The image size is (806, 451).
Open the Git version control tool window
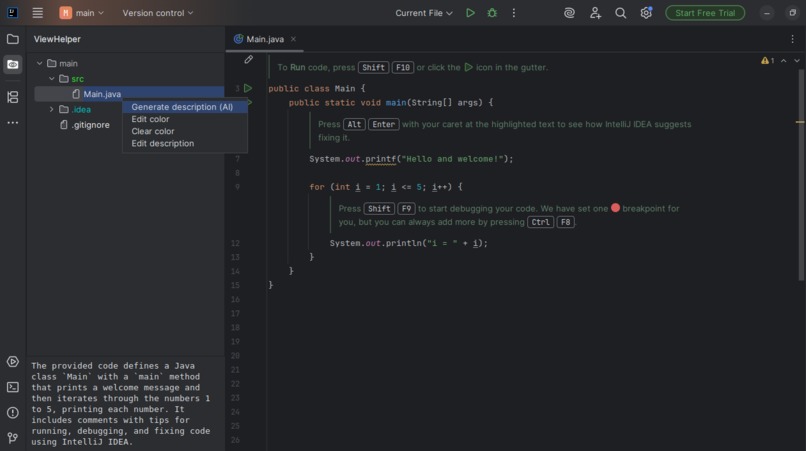13,438
